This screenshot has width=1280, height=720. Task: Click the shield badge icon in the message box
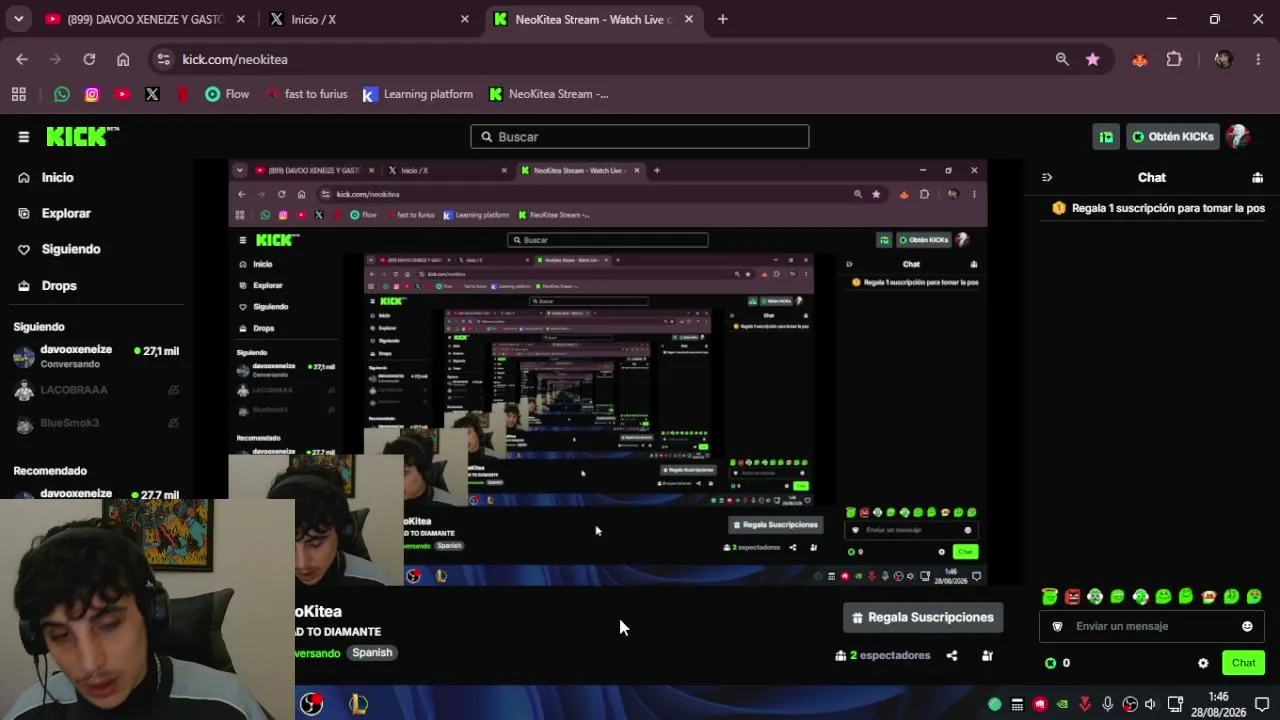[x=1058, y=626]
